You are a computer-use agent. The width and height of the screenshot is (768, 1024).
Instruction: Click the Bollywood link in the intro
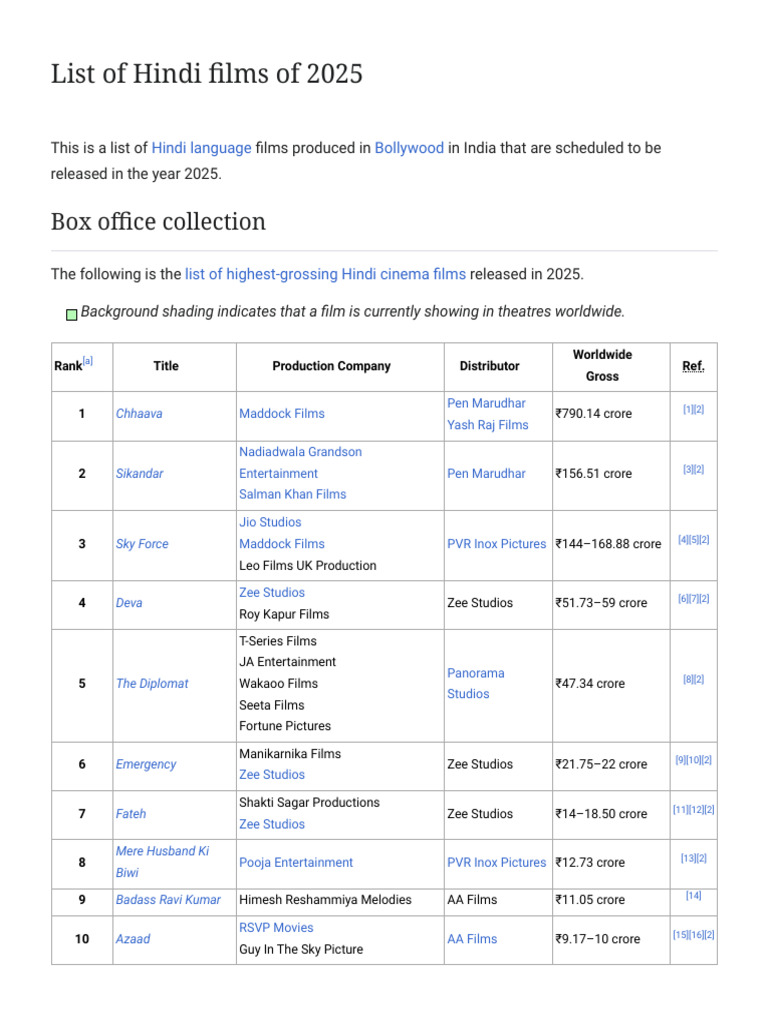click(x=409, y=148)
